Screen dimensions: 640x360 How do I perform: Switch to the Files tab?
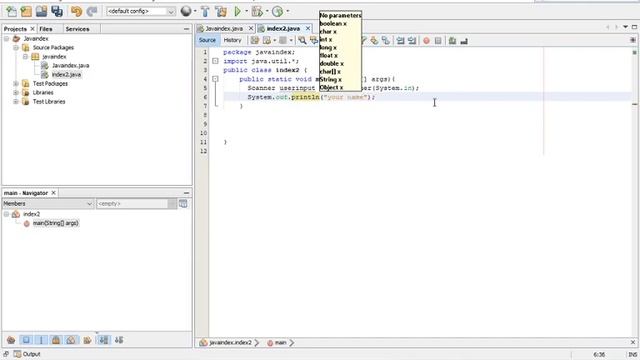[46, 29]
